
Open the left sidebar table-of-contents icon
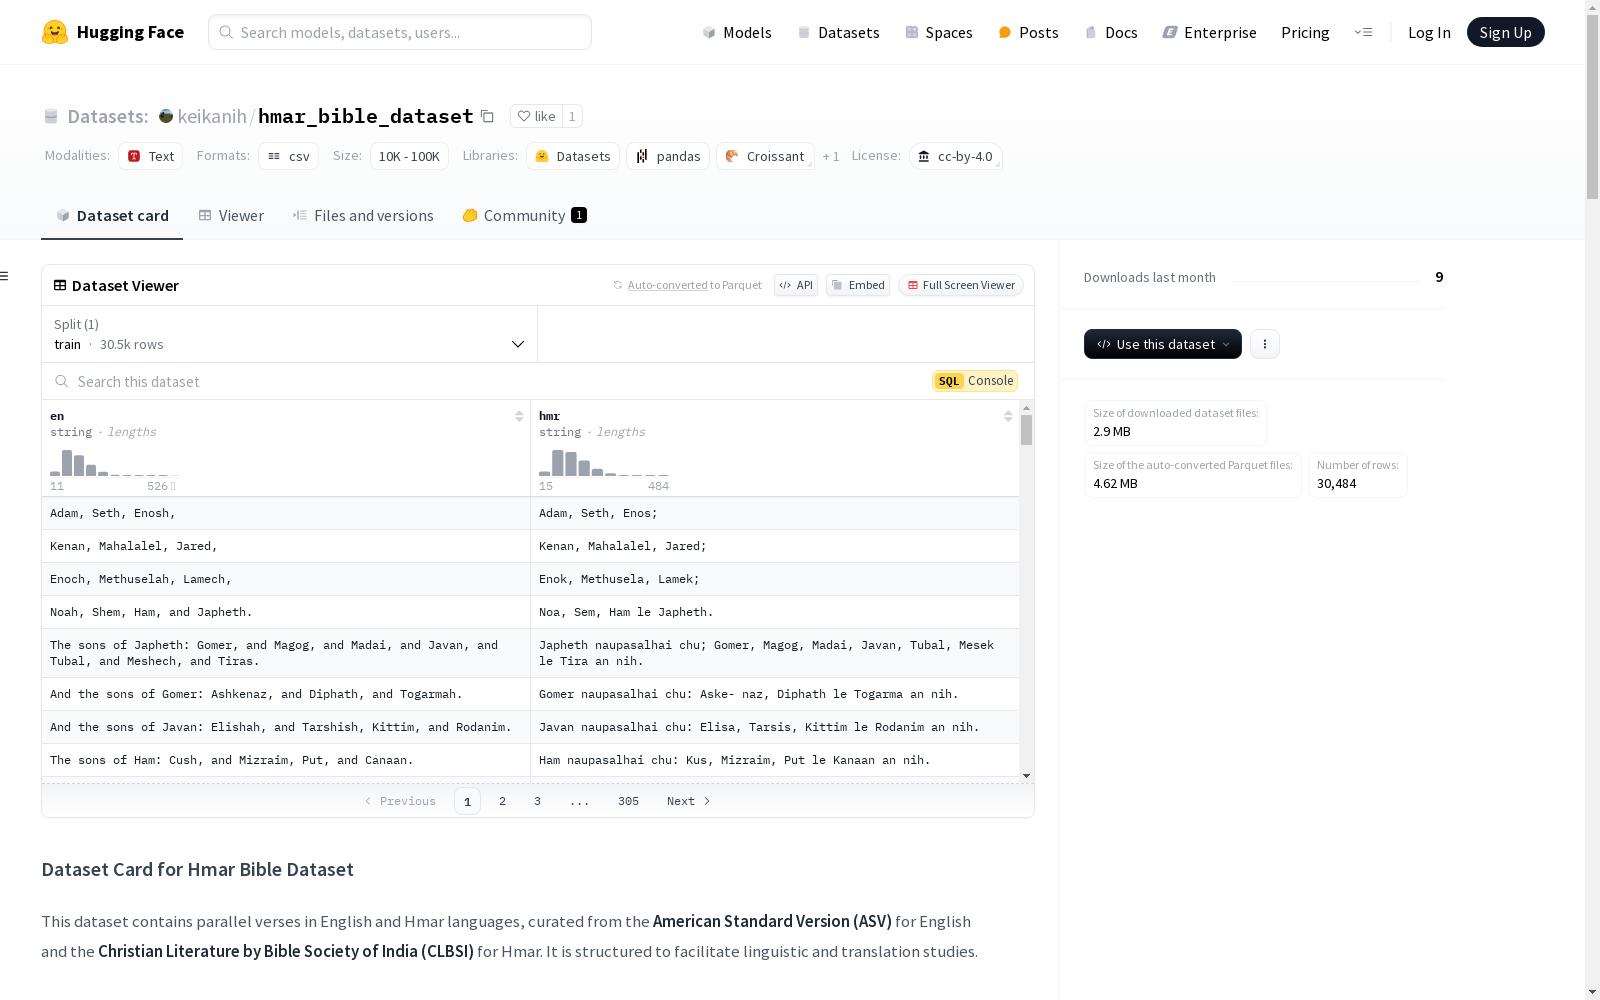pos(5,276)
